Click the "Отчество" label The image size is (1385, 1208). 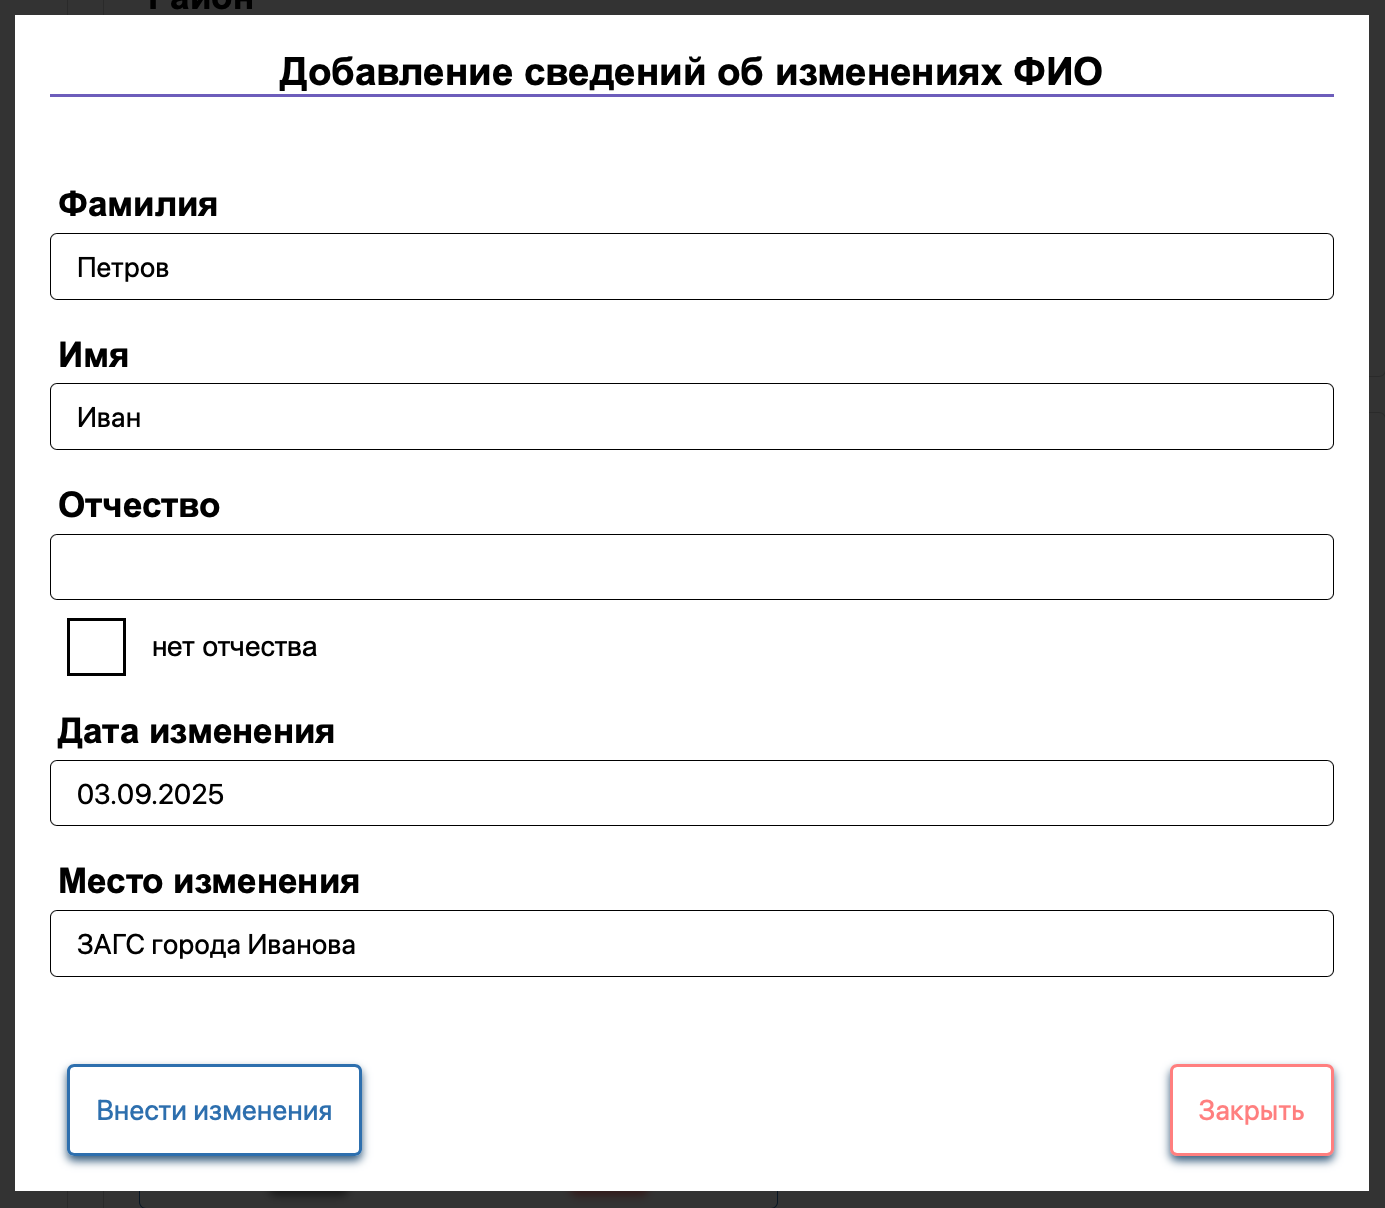coord(139,505)
